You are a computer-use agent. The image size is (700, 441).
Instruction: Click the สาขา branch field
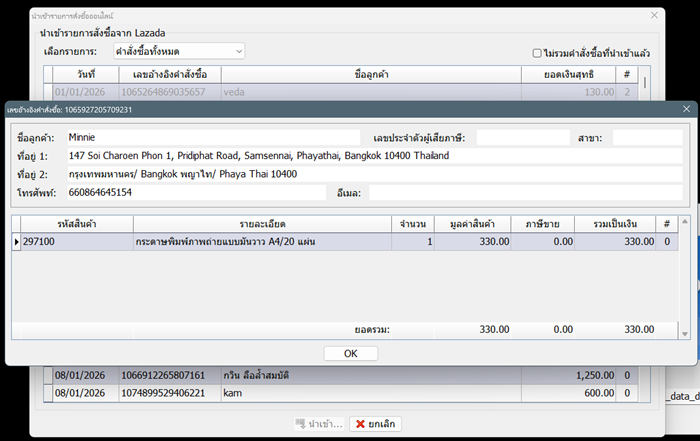(647, 137)
